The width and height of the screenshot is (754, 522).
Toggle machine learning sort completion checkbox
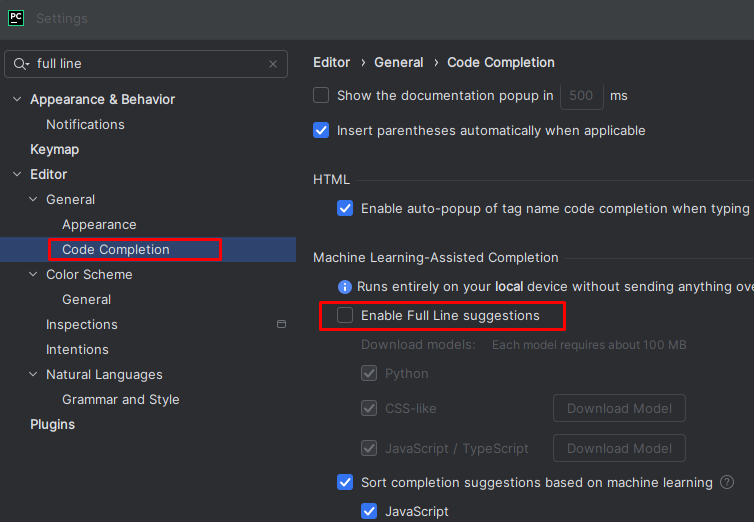(345, 482)
